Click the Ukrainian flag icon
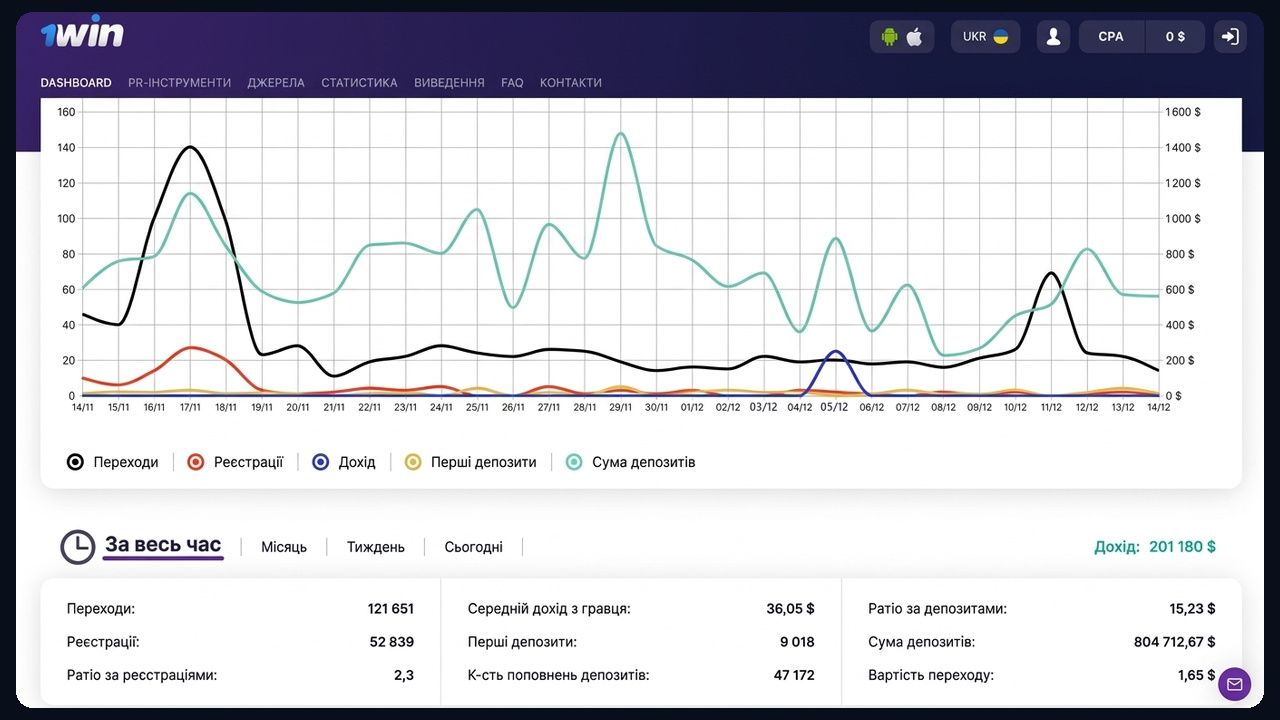Screen dimensions: 1280x720 tap(1000, 37)
